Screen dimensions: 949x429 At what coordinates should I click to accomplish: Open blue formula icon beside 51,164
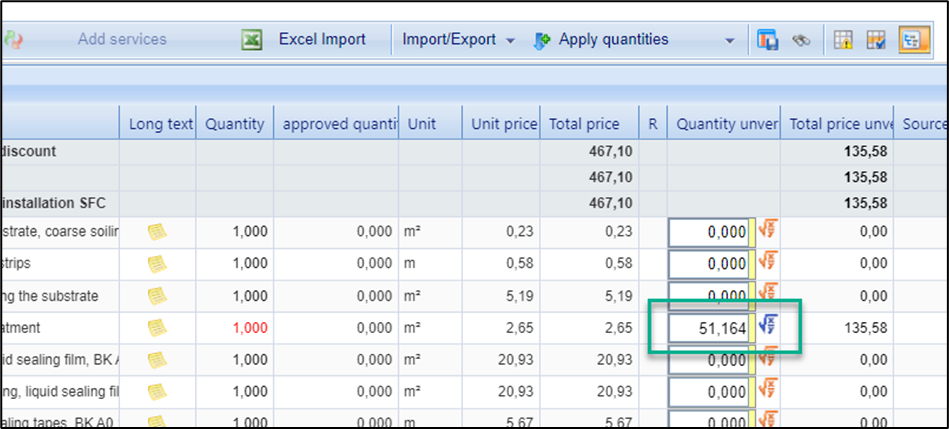(769, 326)
